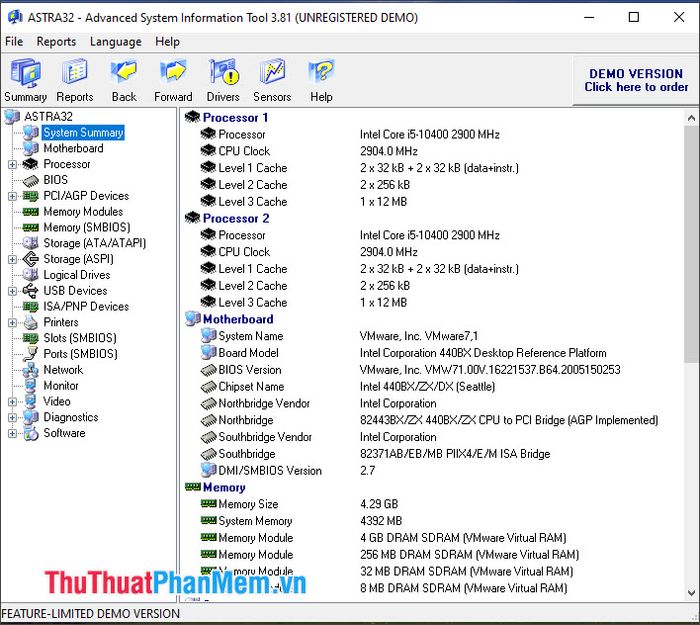Select the Logical Drives icon in tree

coord(31,275)
